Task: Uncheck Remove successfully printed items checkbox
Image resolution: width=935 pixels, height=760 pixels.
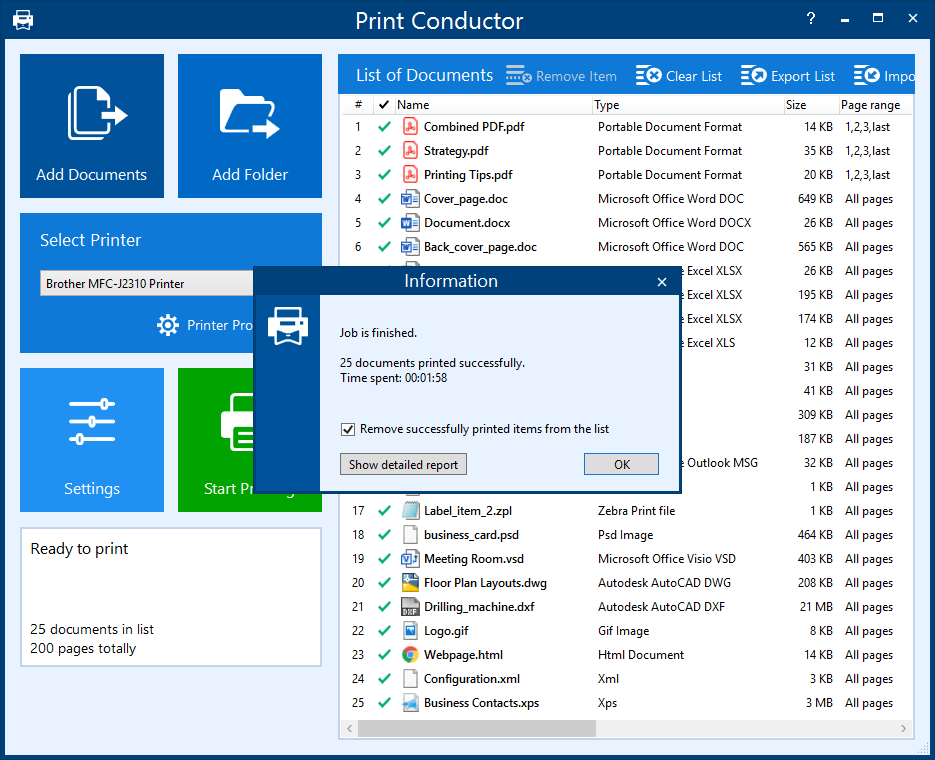Action: pyautogui.click(x=348, y=429)
